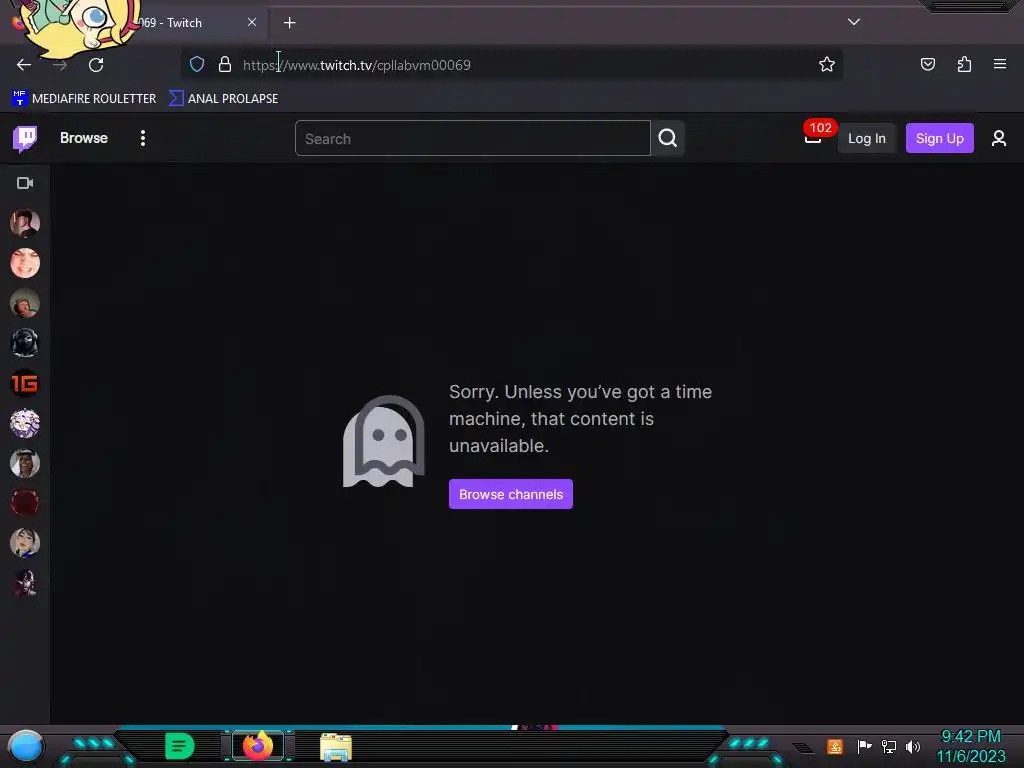Screen dimensions: 1024x768
Task: Open MEDIAFIRE ROULETTER bookmark
Action: tap(84, 99)
